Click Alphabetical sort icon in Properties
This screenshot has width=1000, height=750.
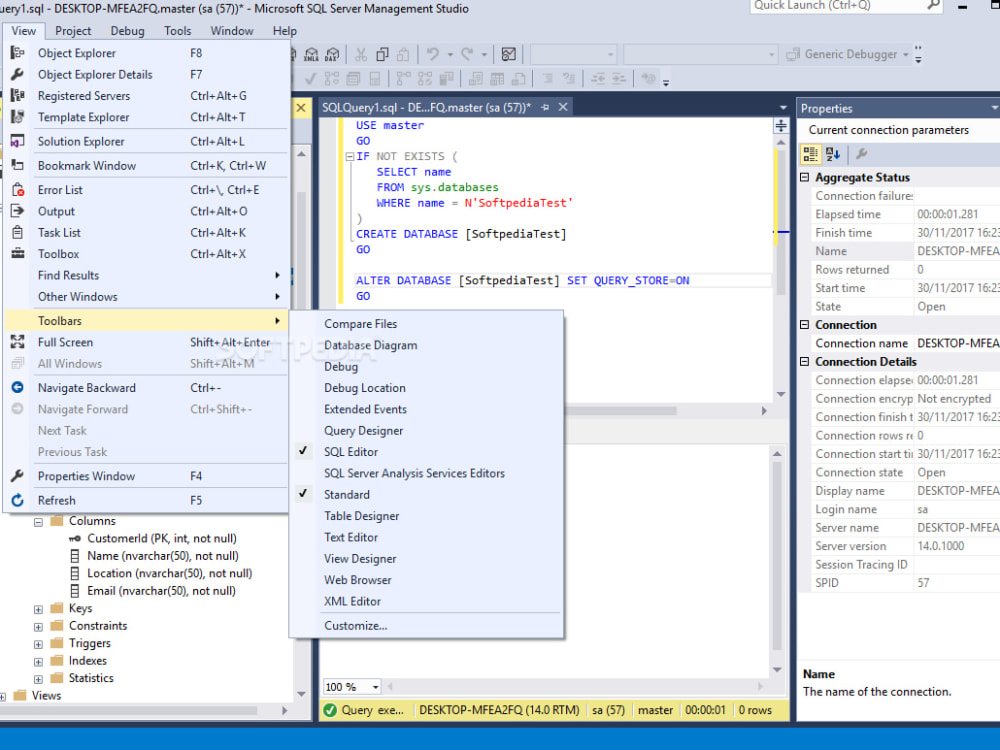pos(833,154)
